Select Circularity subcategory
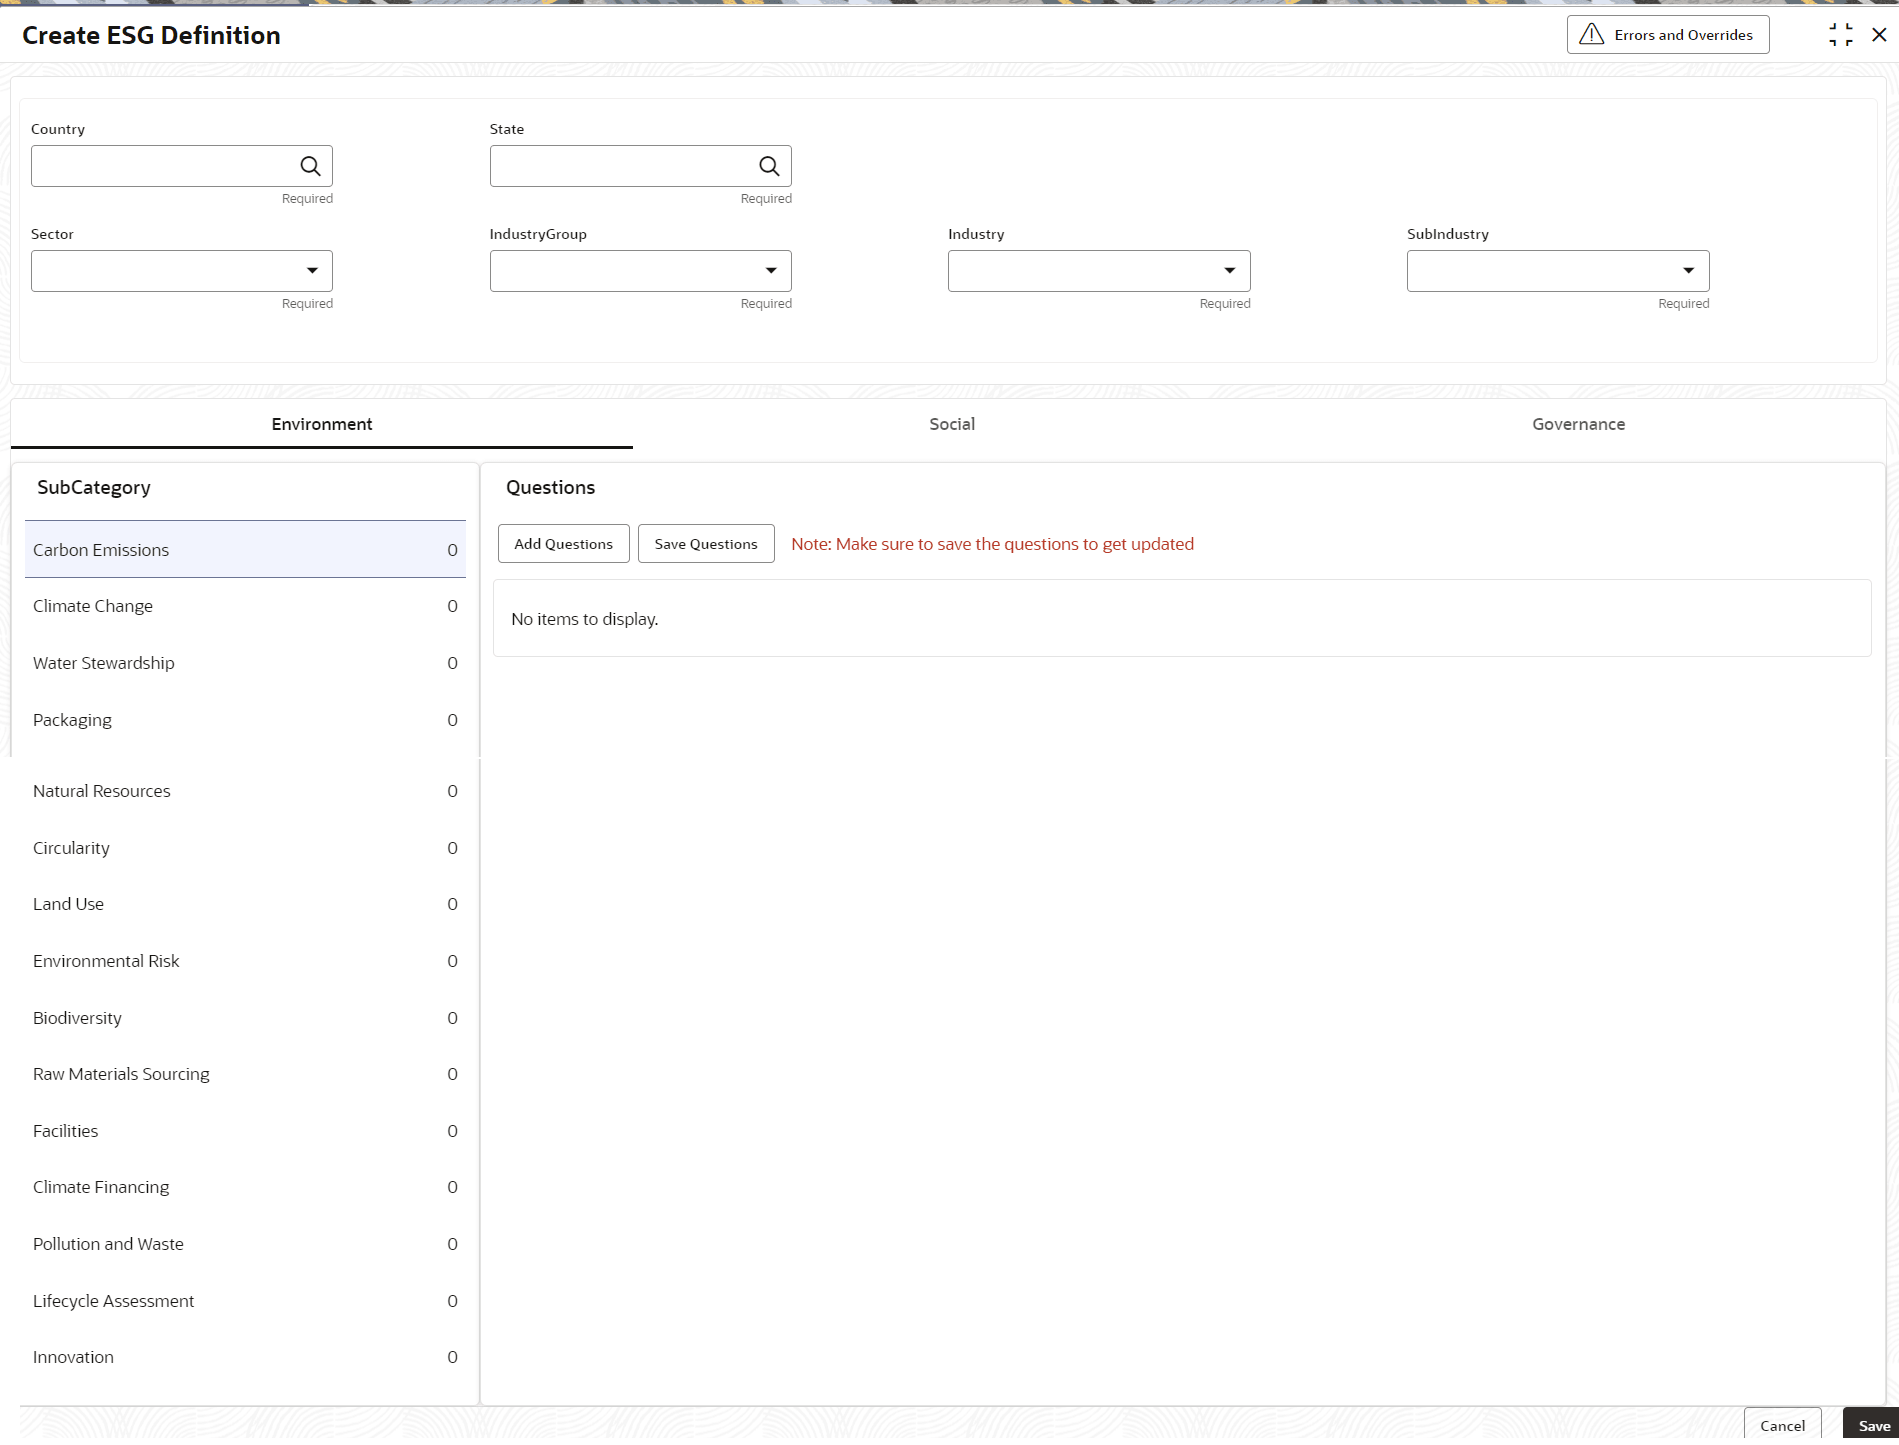 point(245,848)
